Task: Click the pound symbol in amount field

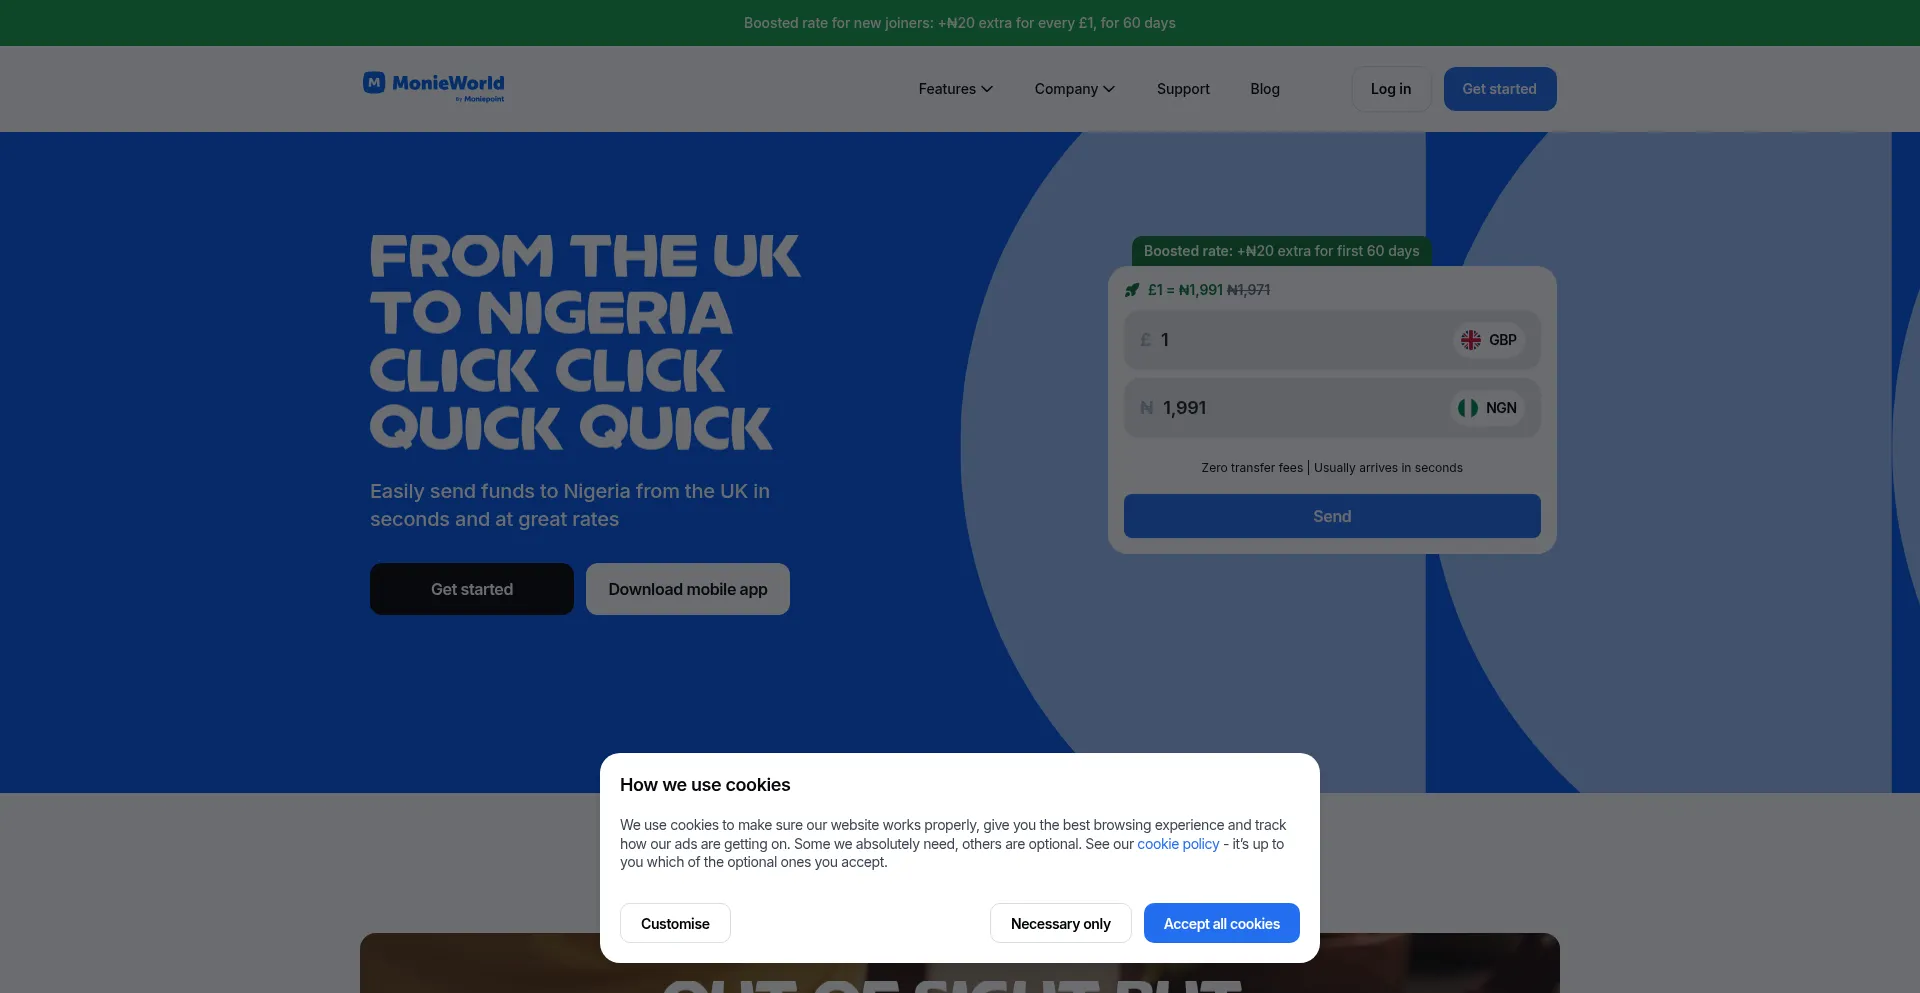Action: coord(1146,340)
